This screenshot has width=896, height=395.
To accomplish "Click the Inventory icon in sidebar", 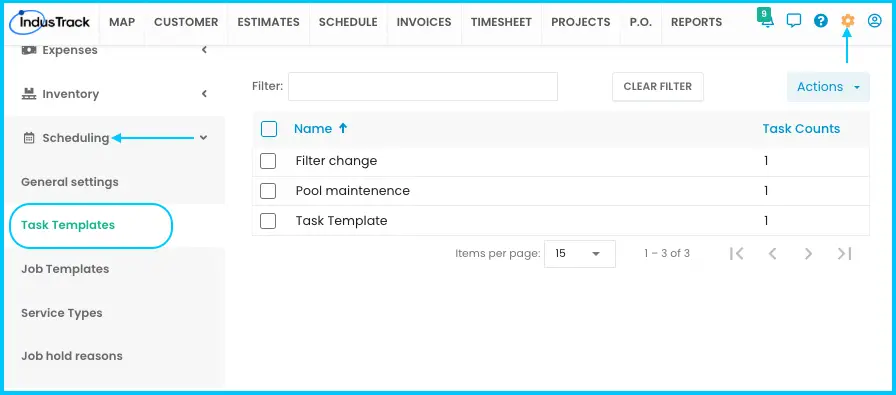I will click(29, 94).
